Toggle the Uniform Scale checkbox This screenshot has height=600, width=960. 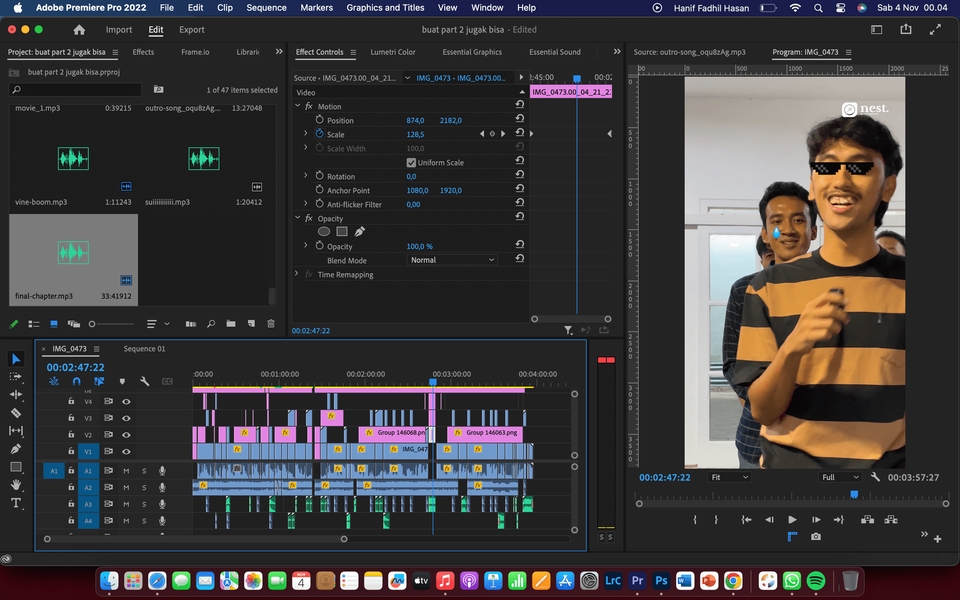[411, 162]
